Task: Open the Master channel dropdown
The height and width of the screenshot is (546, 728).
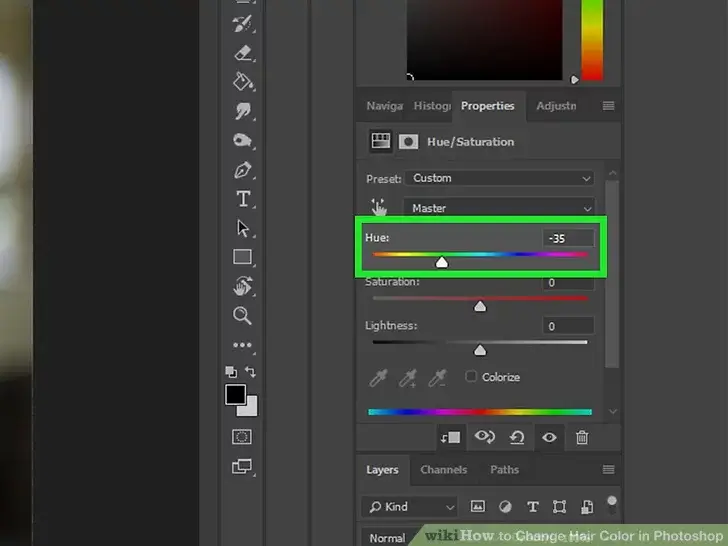Action: [498, 208]
